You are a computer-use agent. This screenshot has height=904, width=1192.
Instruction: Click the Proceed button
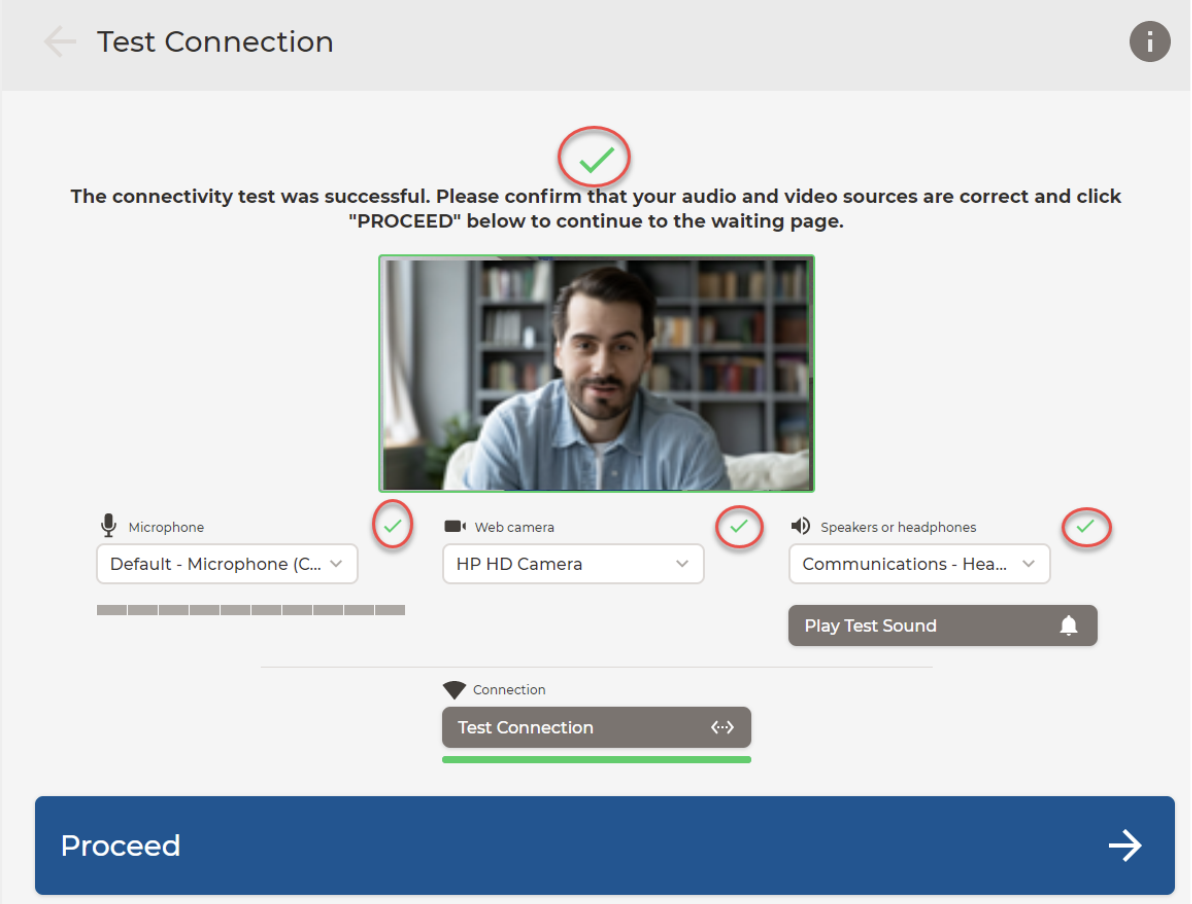605,845
